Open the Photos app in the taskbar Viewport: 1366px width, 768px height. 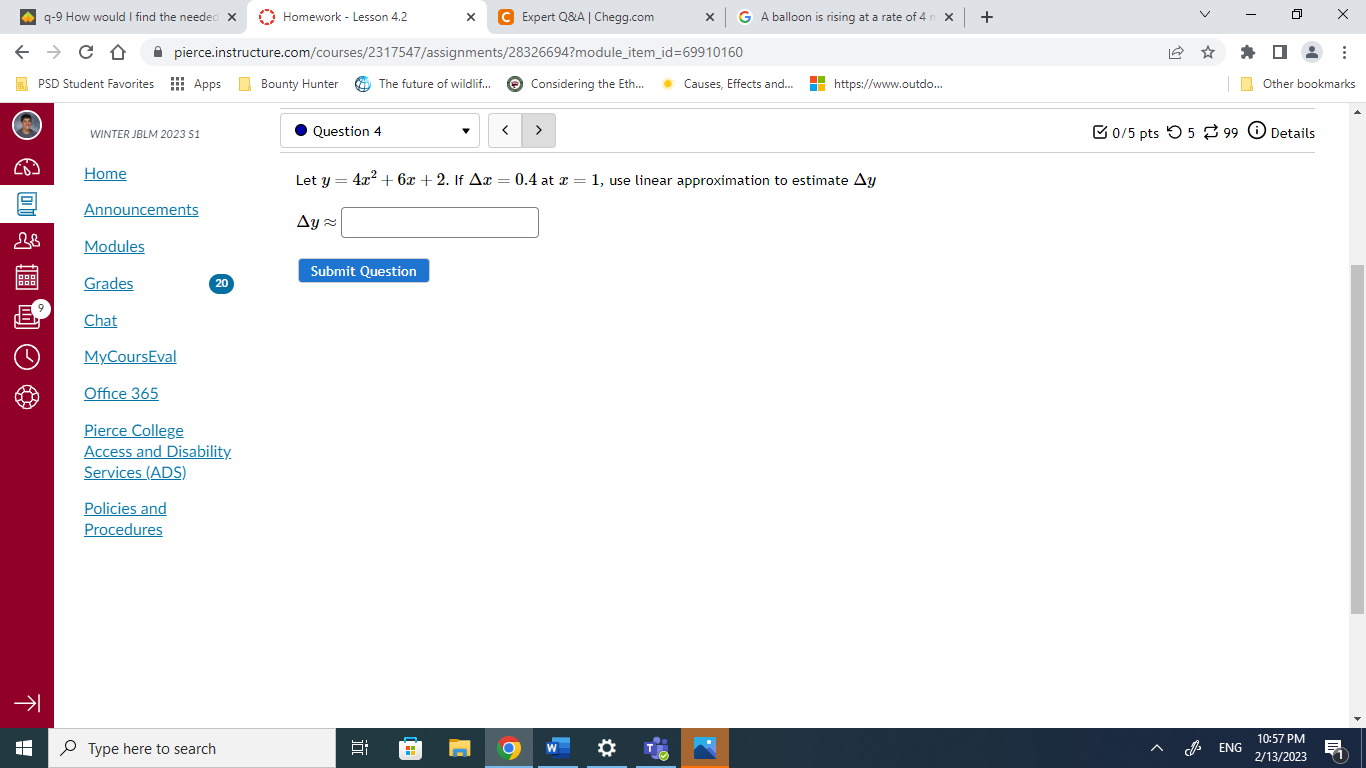[705, 748]
